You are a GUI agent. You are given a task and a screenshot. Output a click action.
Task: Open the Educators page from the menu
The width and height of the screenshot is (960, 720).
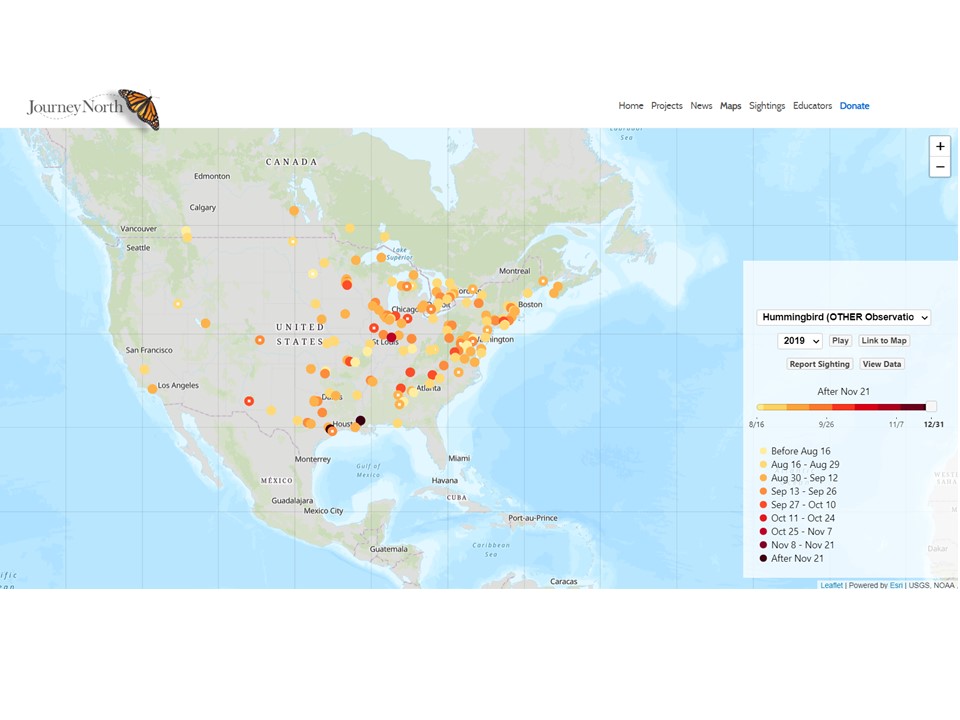click(x=812, y=105)
